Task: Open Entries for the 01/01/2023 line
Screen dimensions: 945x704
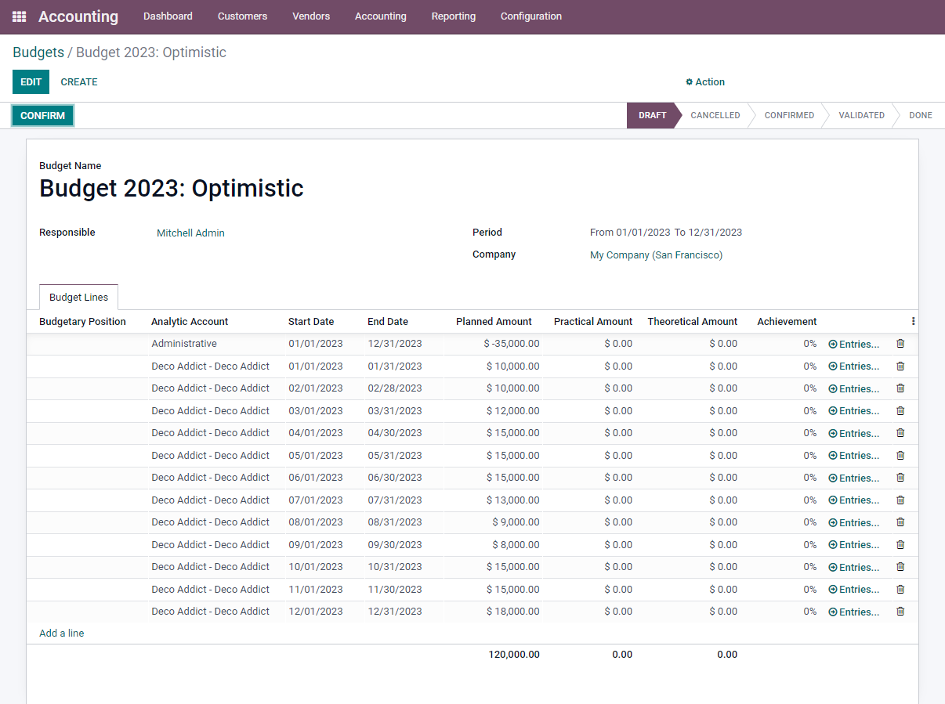Action: pyautogui.click(x=853, y=366)
